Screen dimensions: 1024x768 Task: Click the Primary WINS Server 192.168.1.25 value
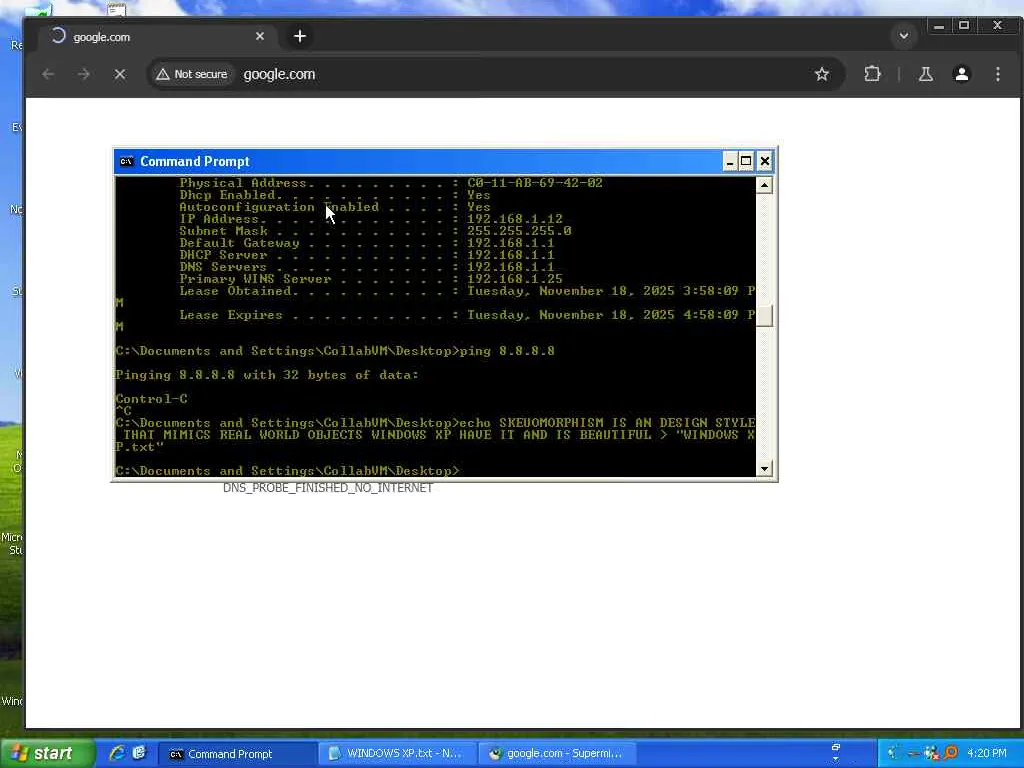pyautogui.click(x=515, y=279)
